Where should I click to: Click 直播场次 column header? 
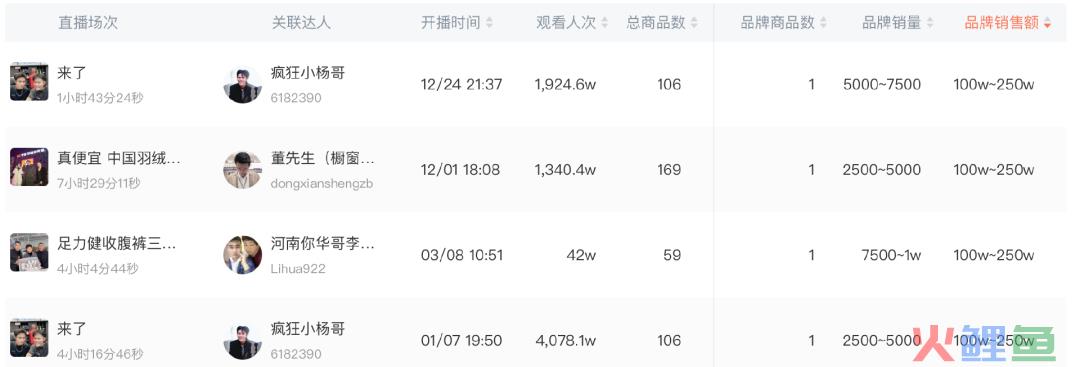(87, 23)
